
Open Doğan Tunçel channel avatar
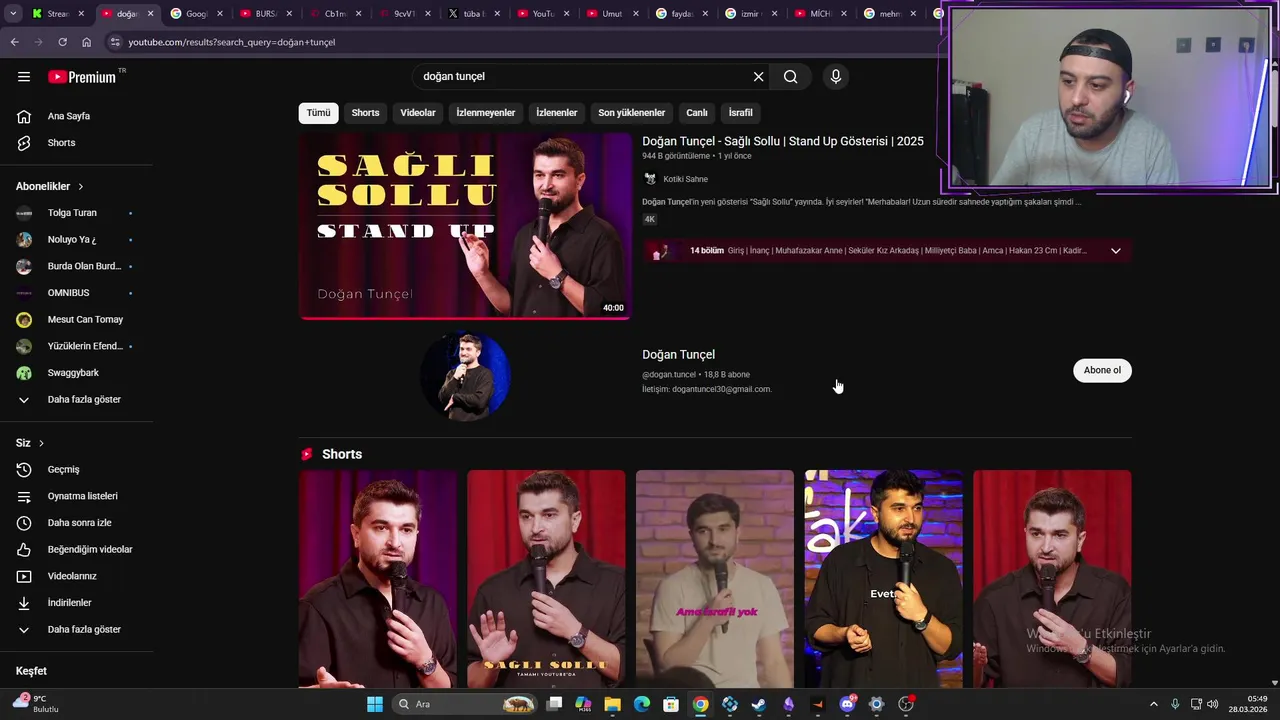(x=465, y=376)
